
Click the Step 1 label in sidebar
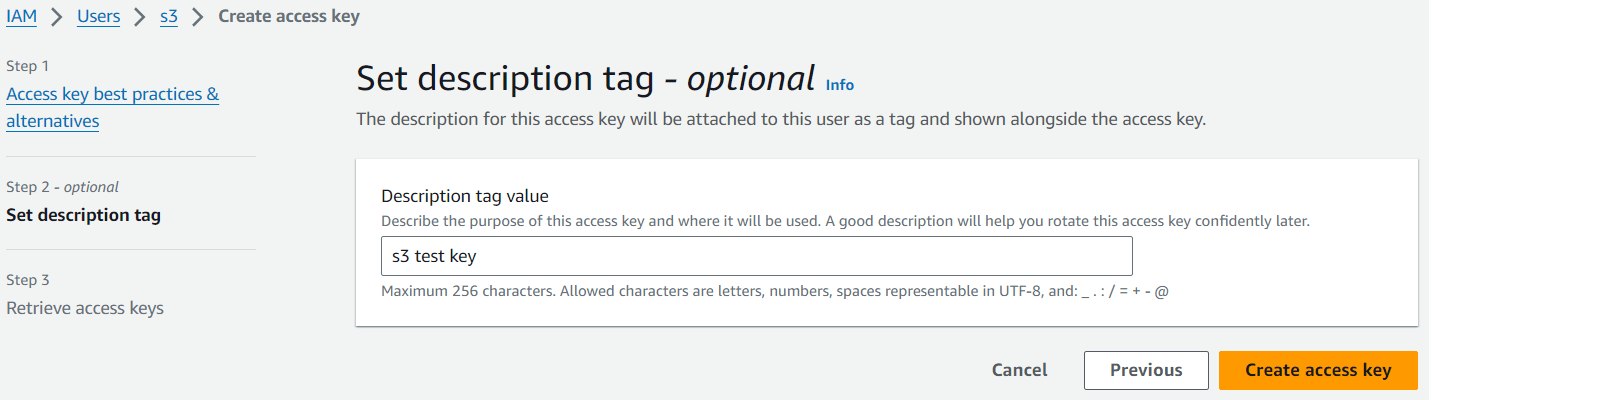[x=27, y=66]
